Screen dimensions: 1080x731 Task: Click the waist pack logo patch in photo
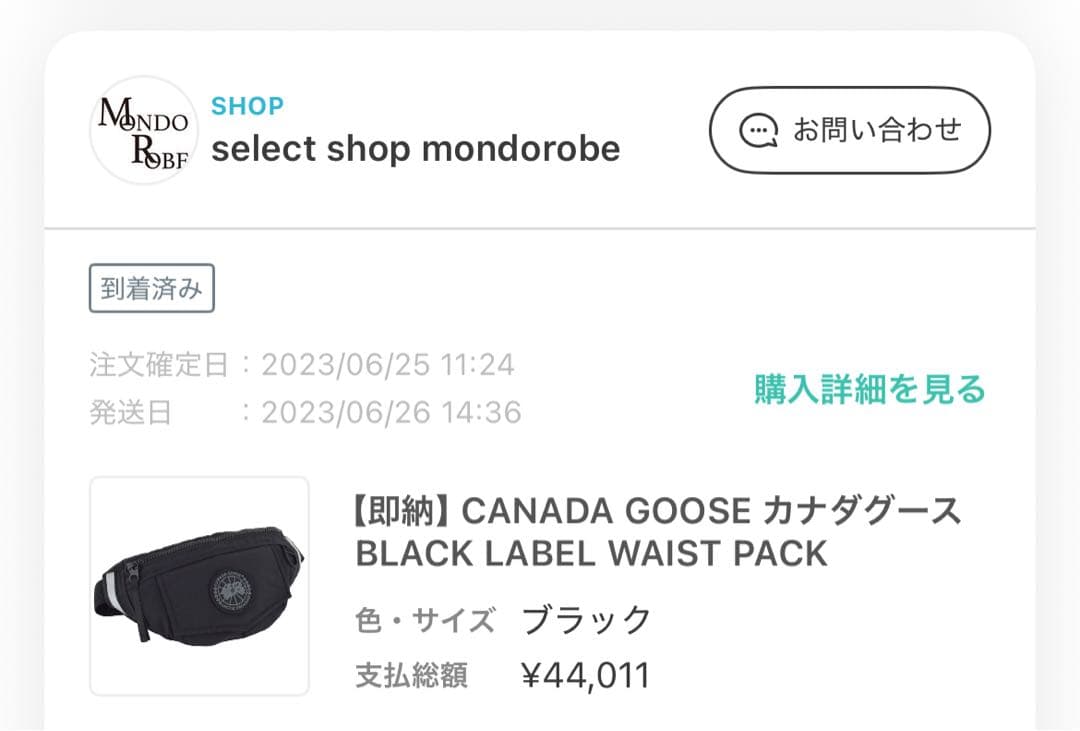pos(230,592)
